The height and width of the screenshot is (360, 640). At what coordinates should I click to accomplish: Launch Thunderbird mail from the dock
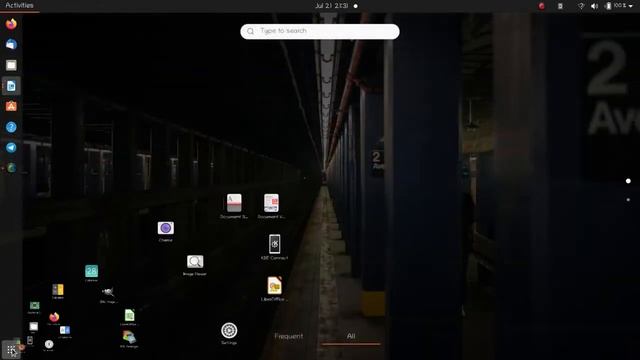pos(11,44)
